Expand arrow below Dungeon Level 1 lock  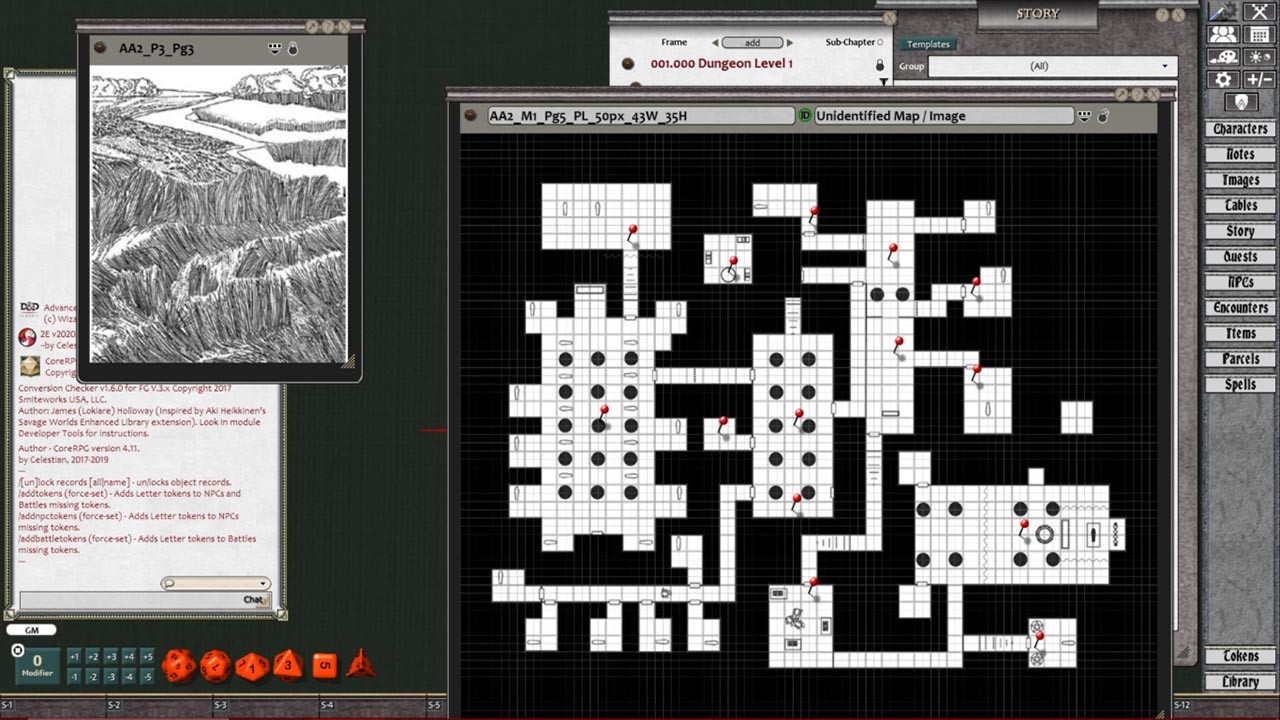coord(882,82)
